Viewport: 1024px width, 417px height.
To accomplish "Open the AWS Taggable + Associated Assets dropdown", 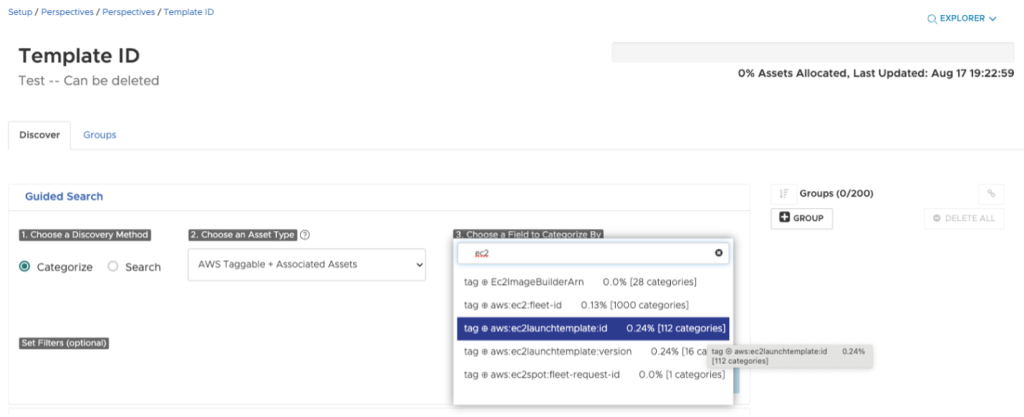I will click(306, 265).
